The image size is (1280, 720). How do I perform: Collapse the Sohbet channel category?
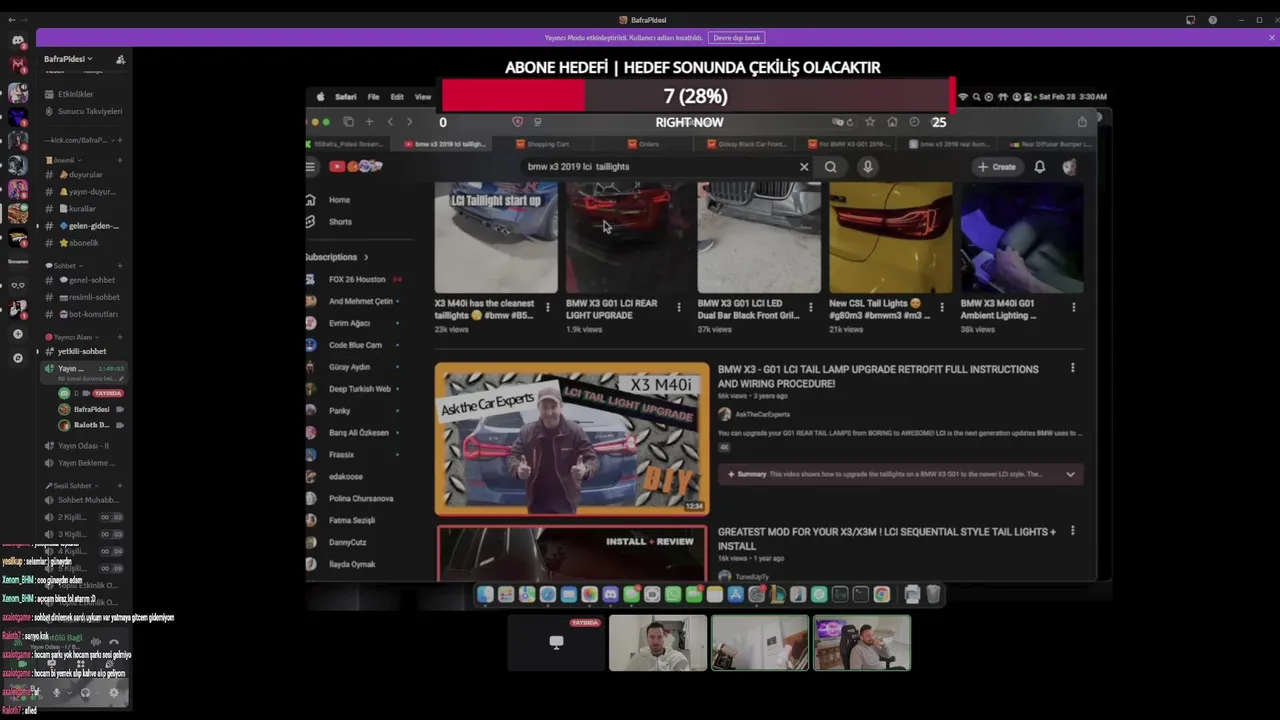click(64, 266)
